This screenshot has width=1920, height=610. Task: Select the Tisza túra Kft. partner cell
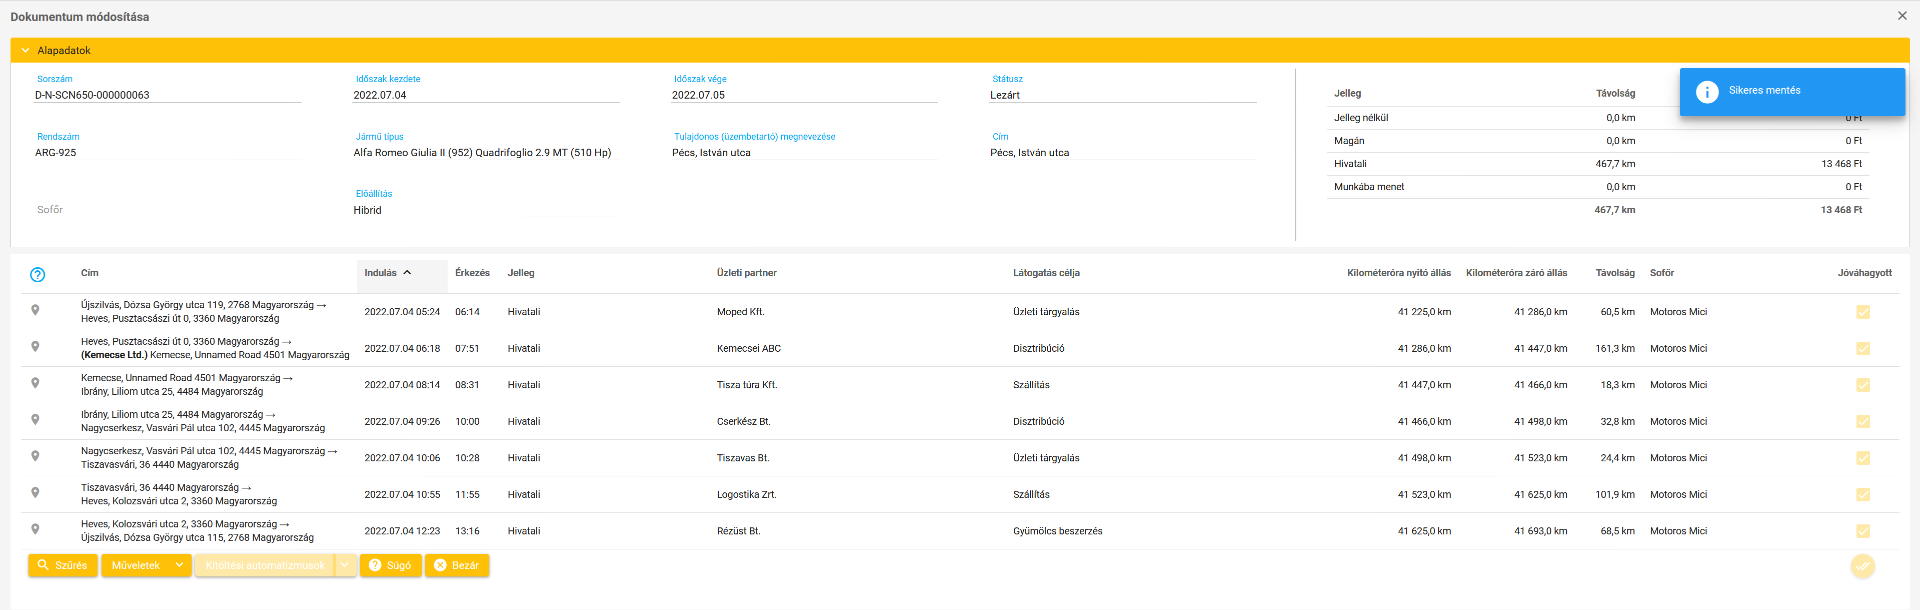click(747, 385)
